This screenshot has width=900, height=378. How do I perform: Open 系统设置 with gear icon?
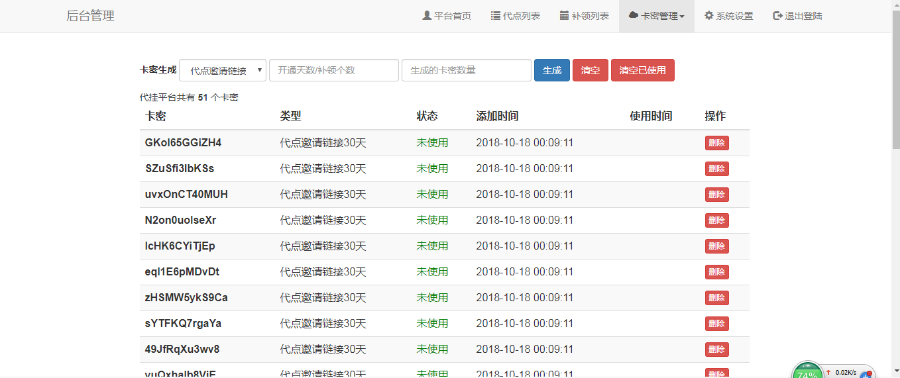click(x=729, y=16)
